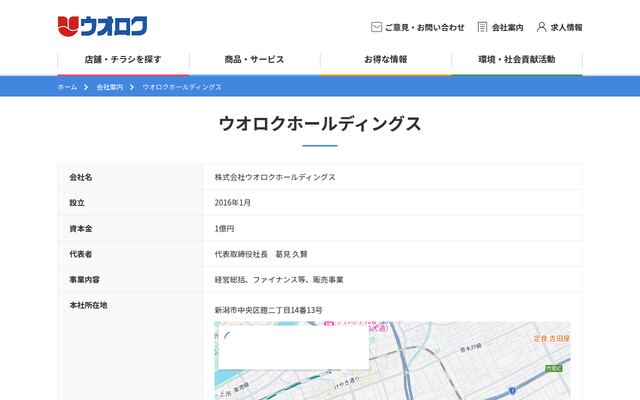The width and height of the screenshot is (640, 400).
Task: Select the 2016年1月 value
Action: pyautogui.click(x=233, y=203)
